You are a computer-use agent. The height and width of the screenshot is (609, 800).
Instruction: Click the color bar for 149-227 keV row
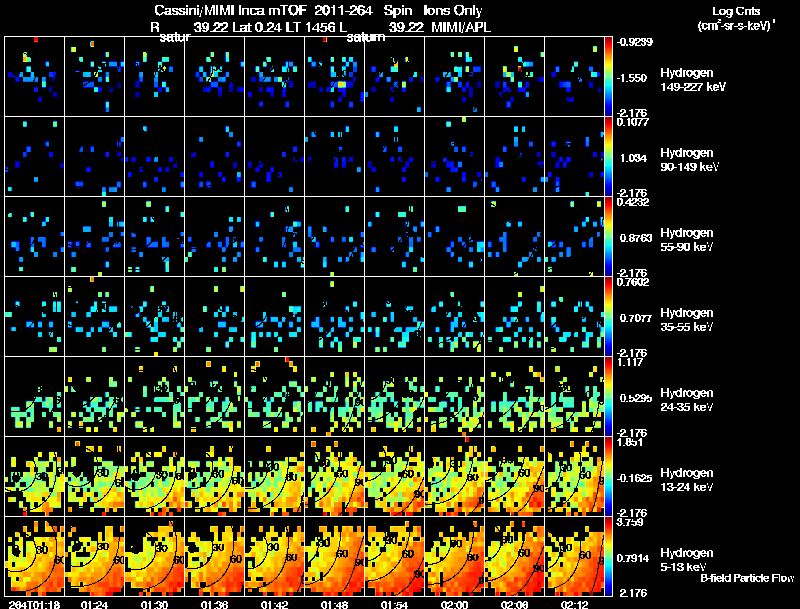pyautogui.click(x=608, y=76)
